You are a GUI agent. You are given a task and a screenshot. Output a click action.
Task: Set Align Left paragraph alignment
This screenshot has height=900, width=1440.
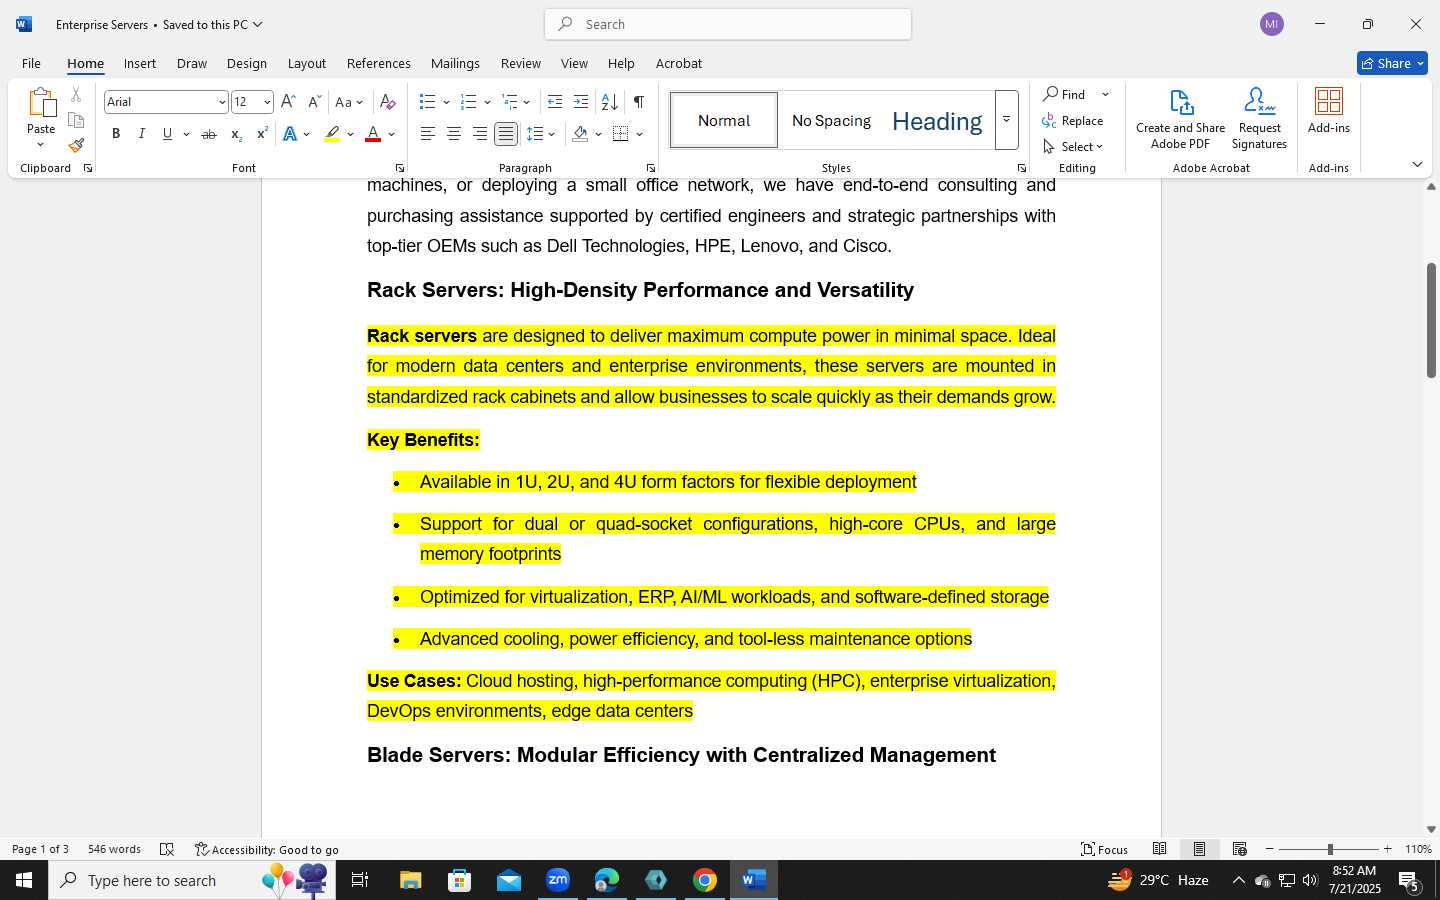428,134
